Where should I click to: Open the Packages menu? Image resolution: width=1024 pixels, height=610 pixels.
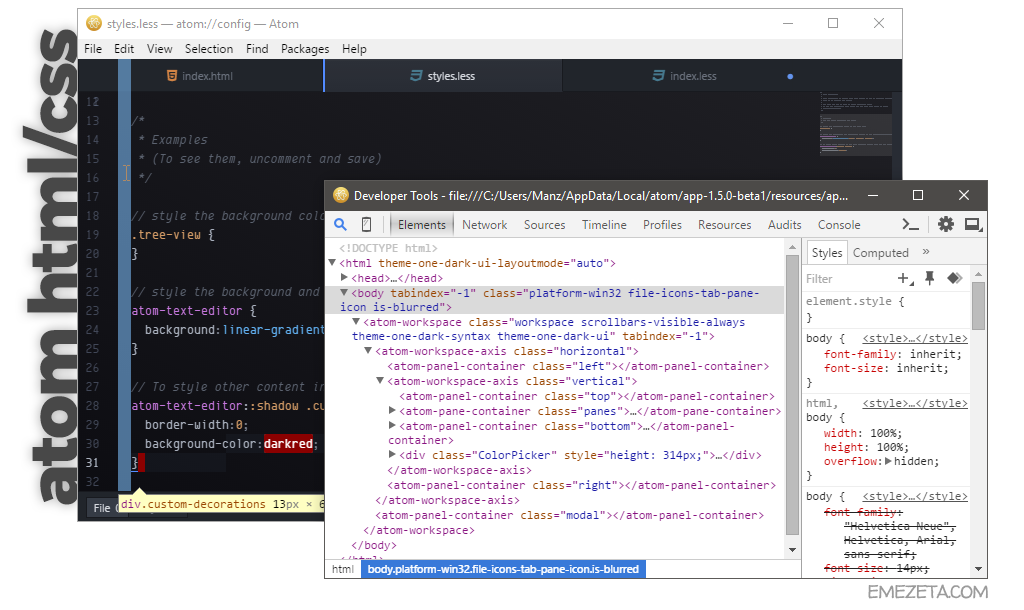click(x=305, y=49)
